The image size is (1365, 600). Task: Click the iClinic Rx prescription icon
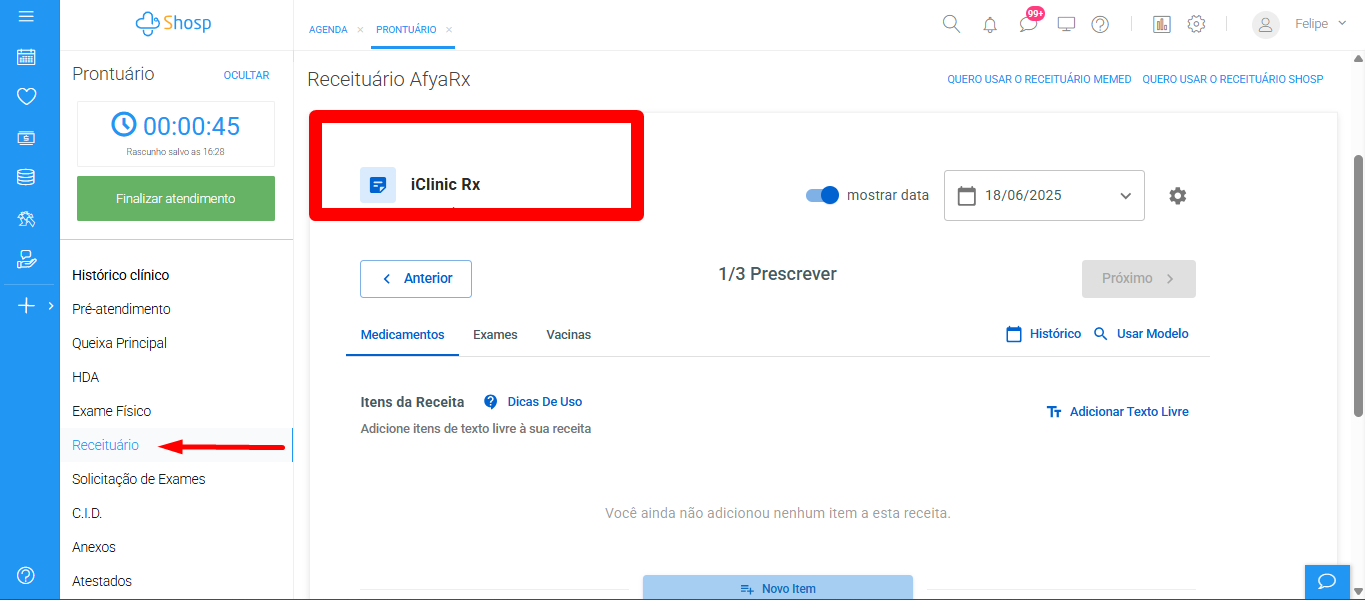(378, 185)
